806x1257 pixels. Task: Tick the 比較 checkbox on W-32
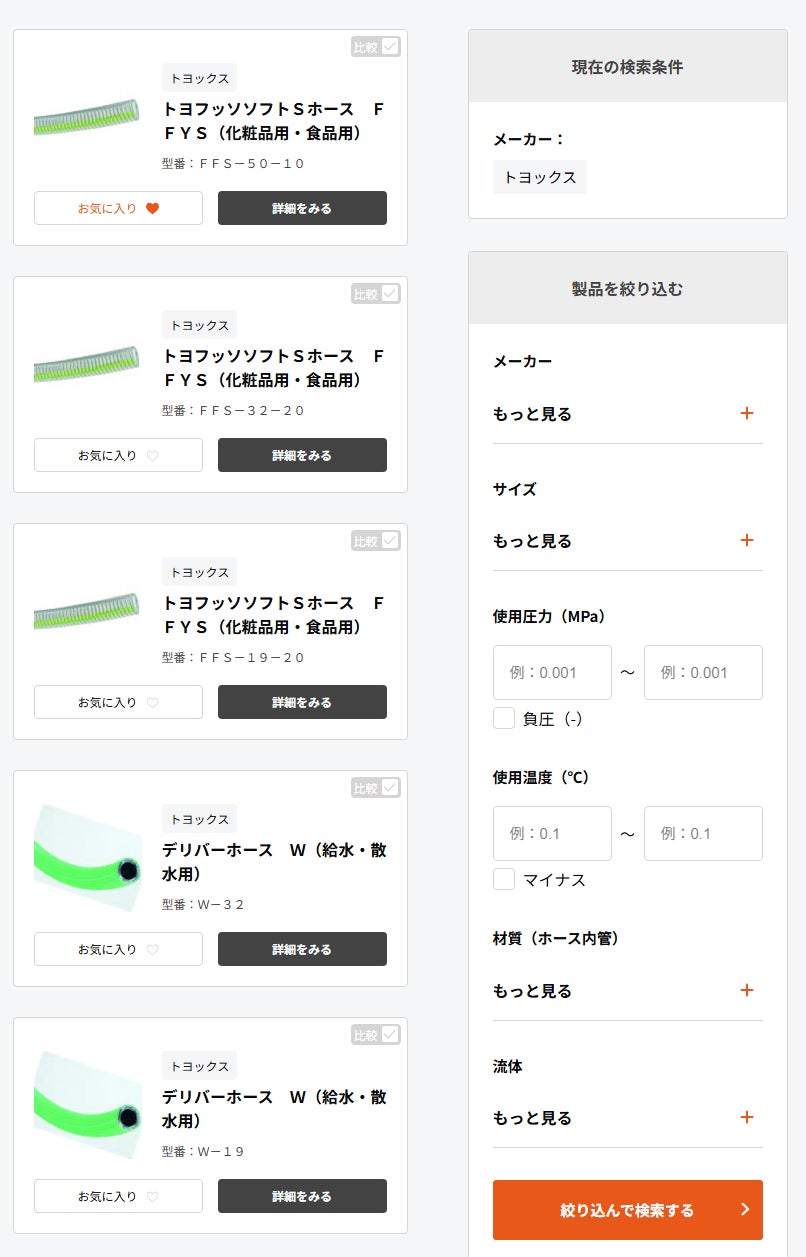pos(390,788)
